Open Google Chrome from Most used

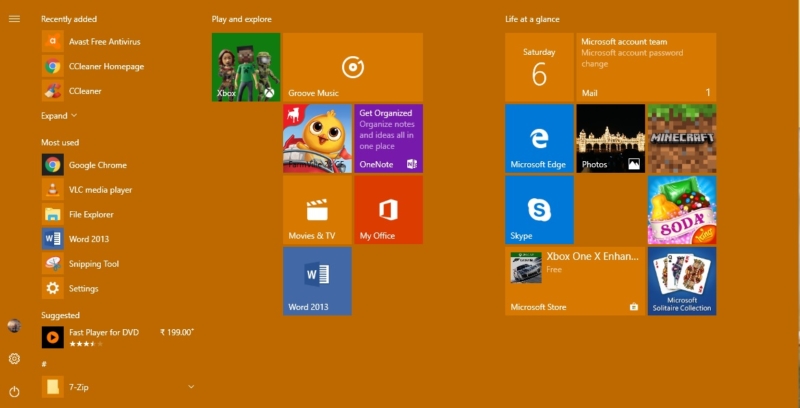(97, 165)
